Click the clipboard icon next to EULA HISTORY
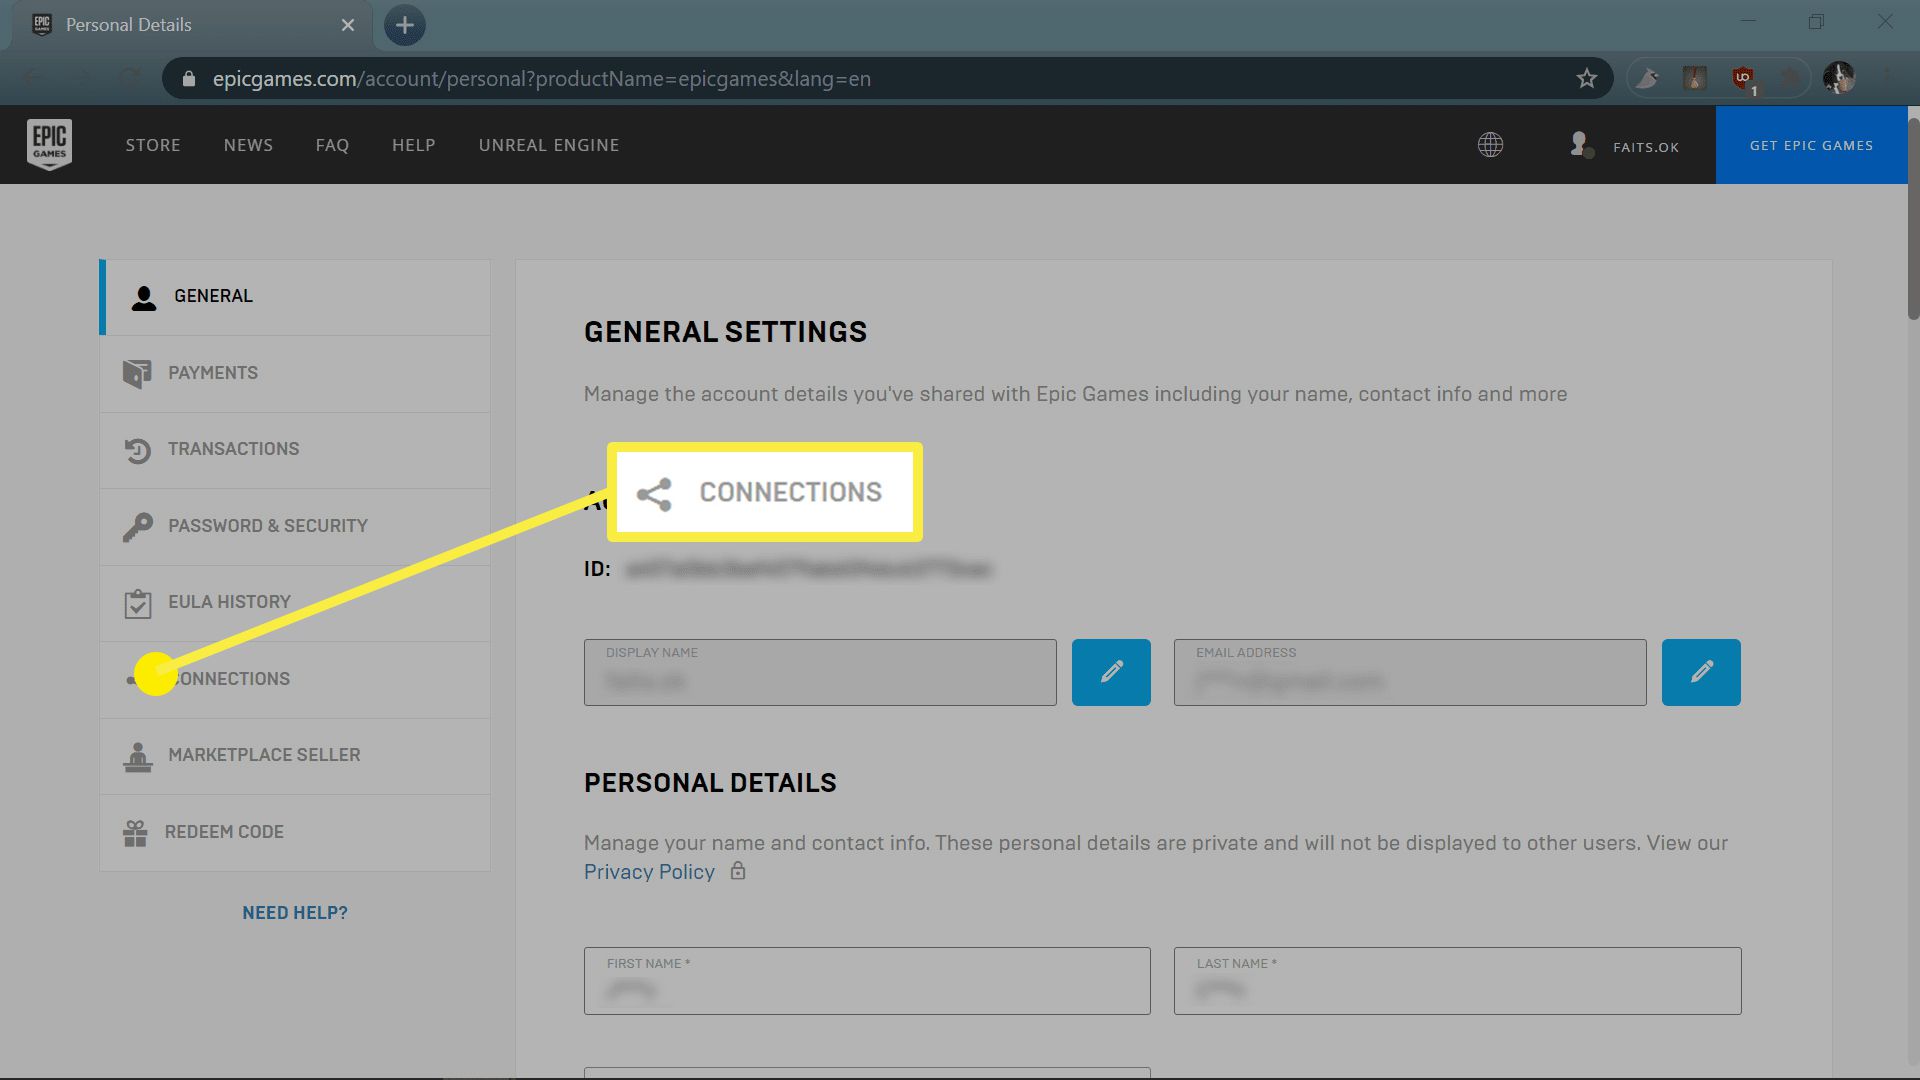1920x1080 pixels. (x=137, y=603)
